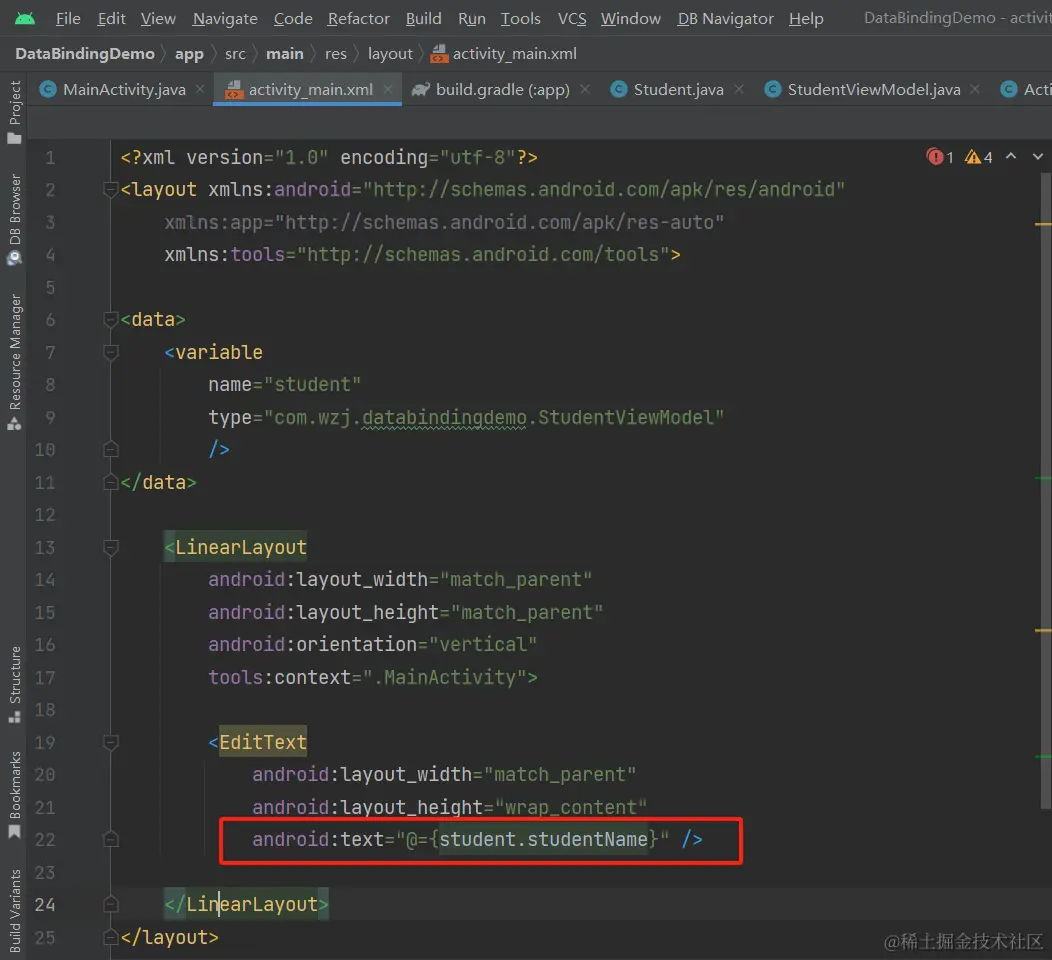The height and width of the screenshot is (960, 1052).
Task: Click the xml file icon on activity_main.xml tab
Action: pos(233,89)
